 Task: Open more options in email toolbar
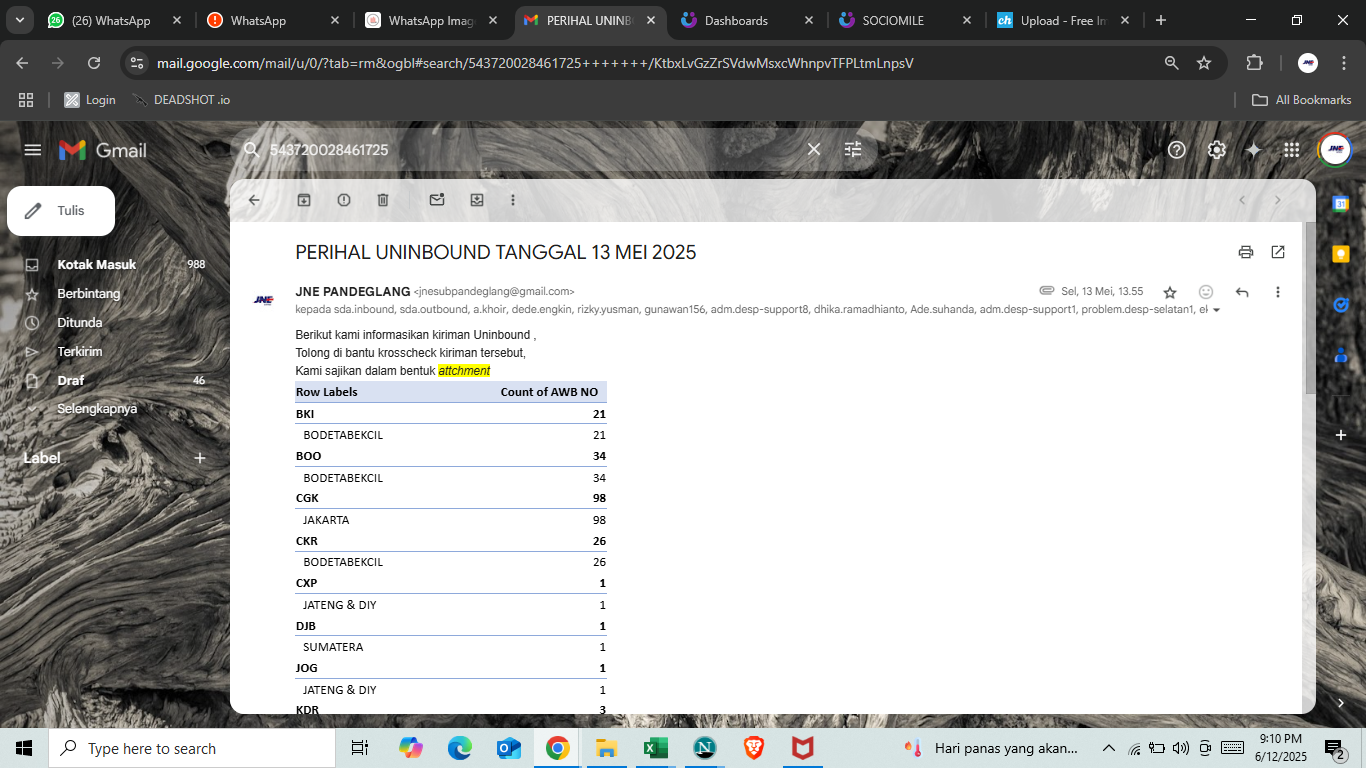(513, 200)
